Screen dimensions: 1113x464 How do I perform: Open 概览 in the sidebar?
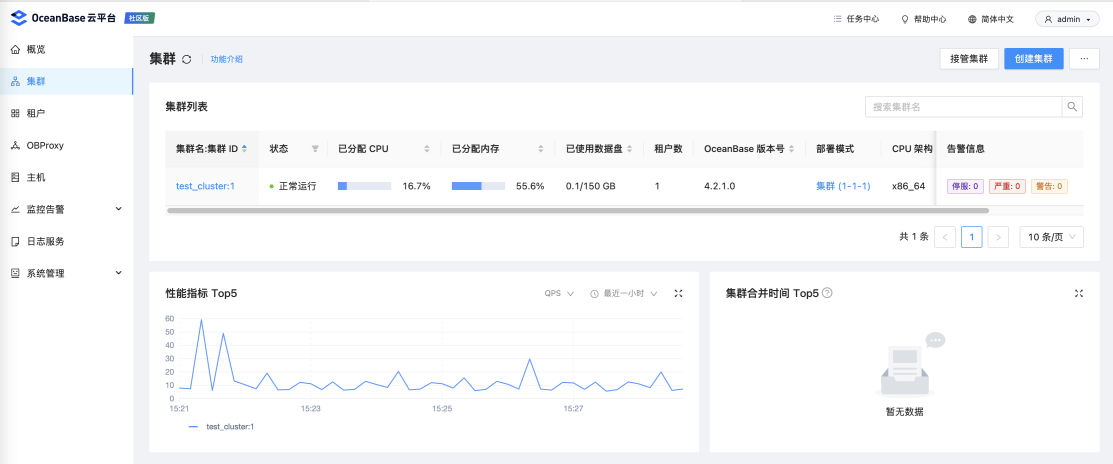[67, 50]
